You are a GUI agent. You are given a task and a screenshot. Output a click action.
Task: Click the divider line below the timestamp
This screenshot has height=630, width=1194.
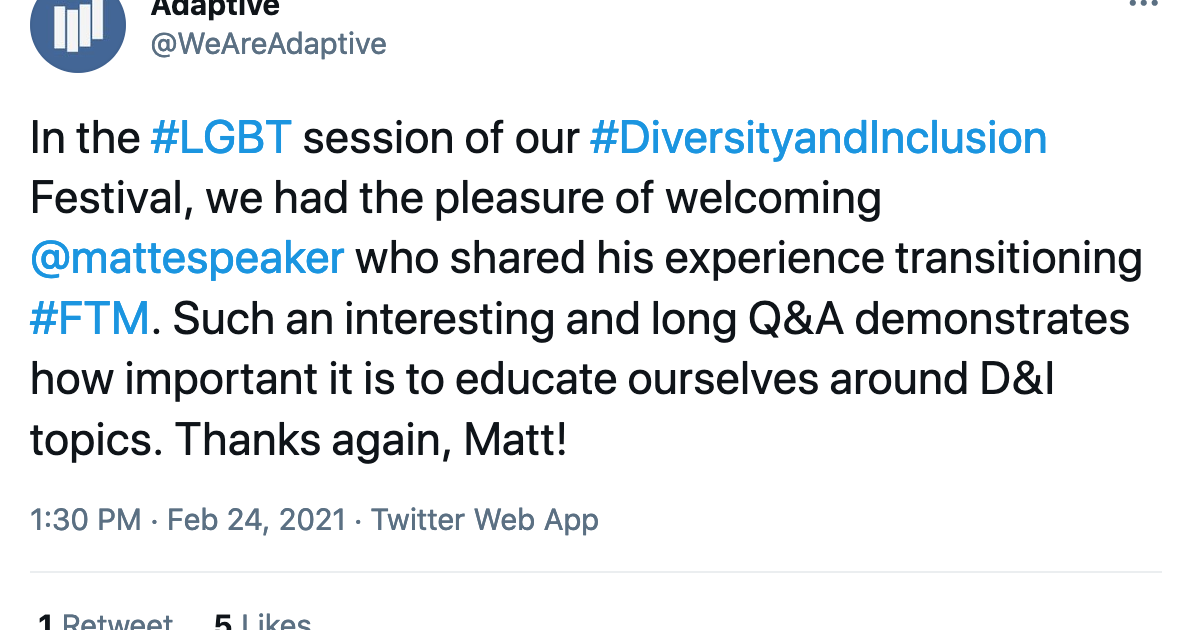[x=595, y=571]
